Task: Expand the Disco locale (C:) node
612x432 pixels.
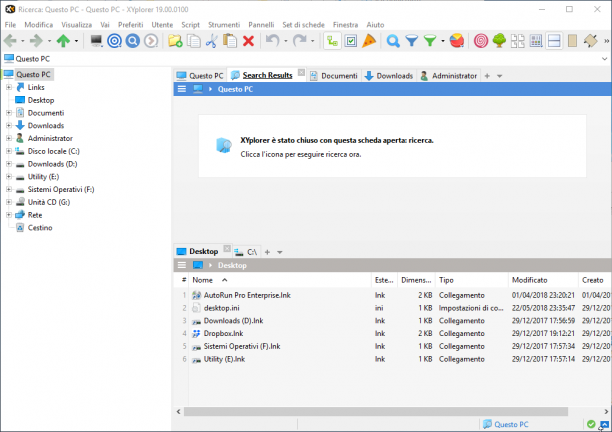Action: (9, 151)
